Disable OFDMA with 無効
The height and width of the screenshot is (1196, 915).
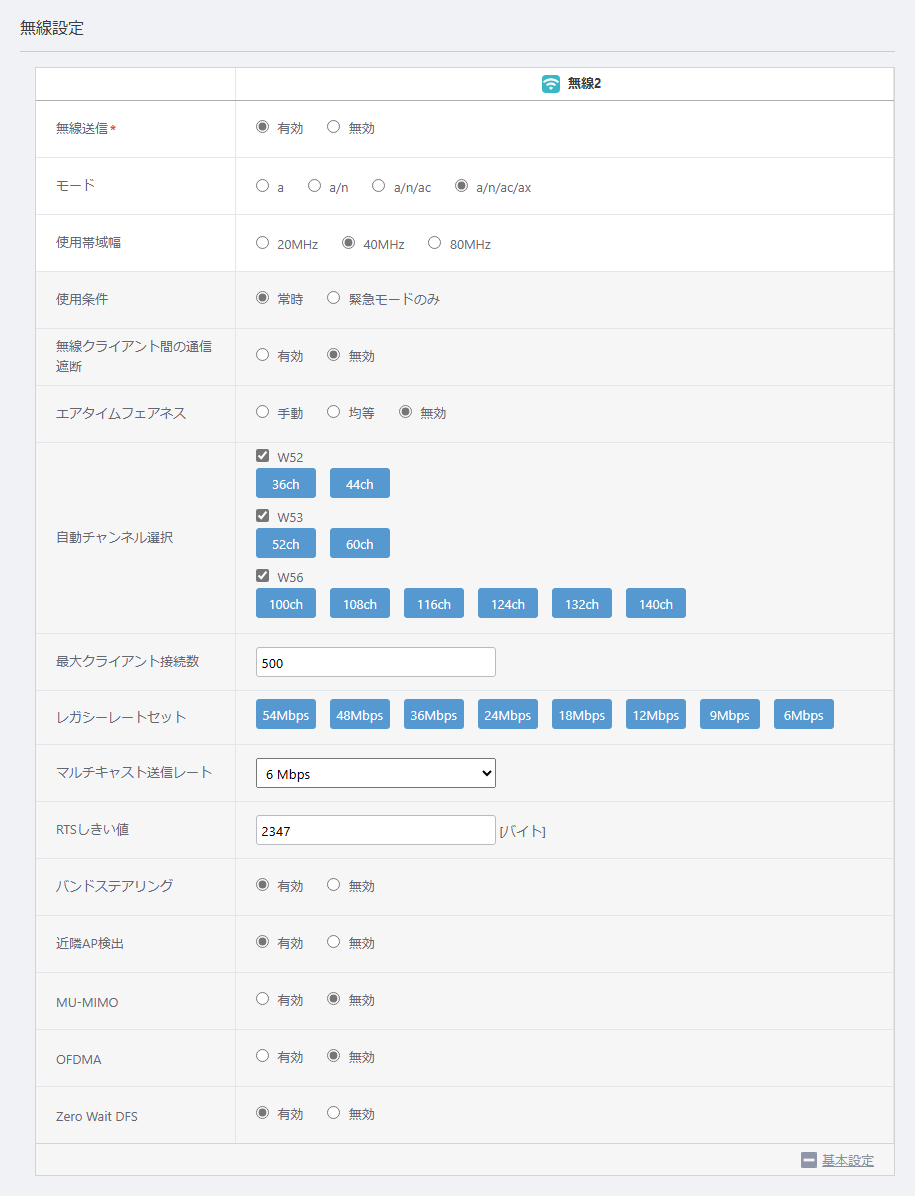click(x=333, y=1056)
